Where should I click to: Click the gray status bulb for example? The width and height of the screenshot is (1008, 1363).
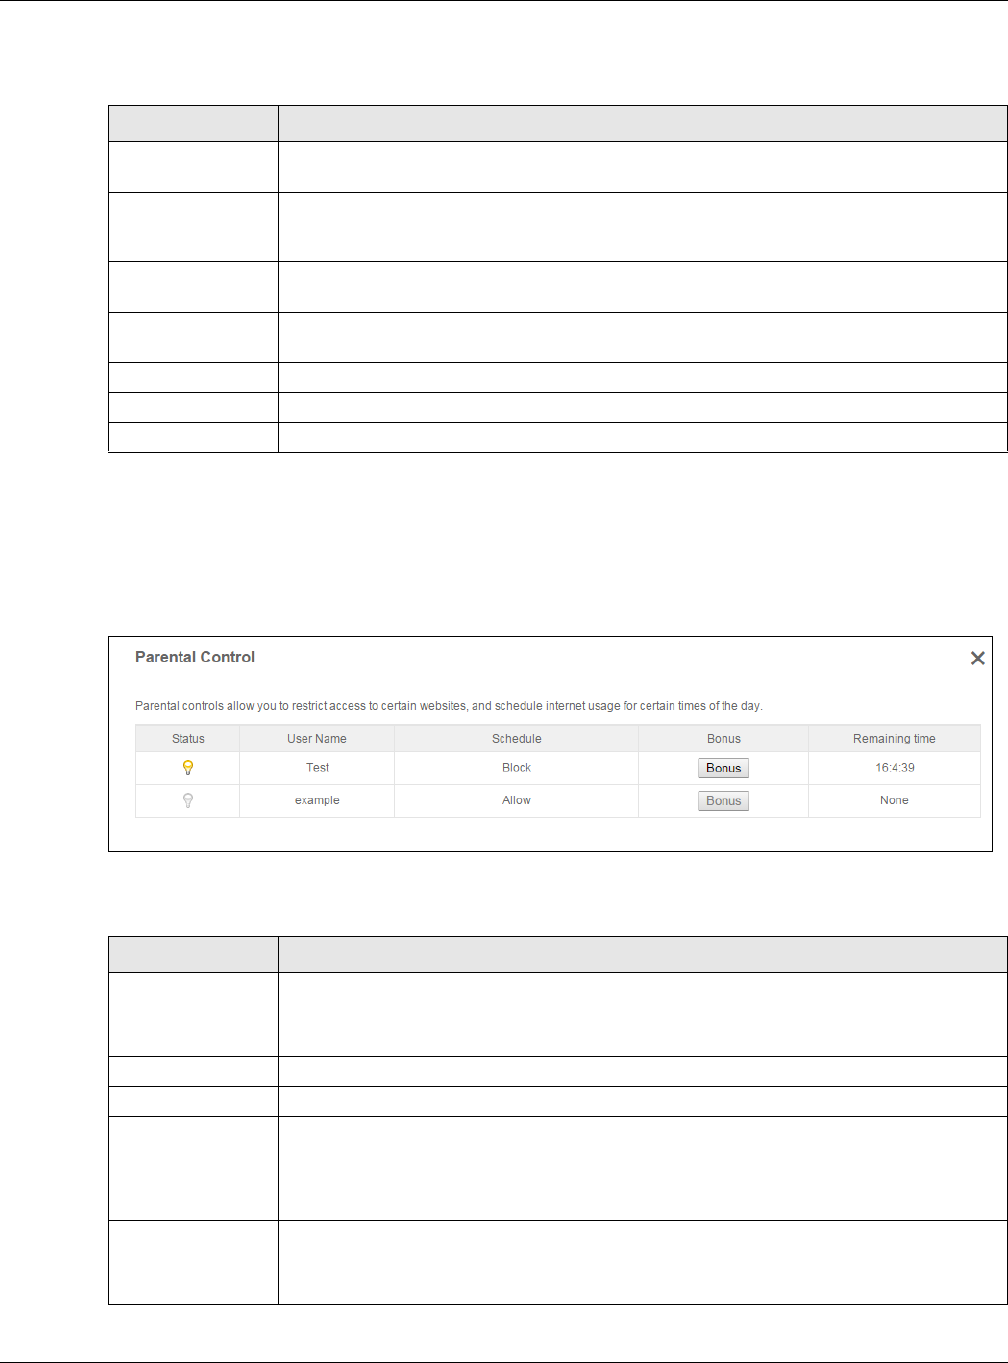[187, 801]
